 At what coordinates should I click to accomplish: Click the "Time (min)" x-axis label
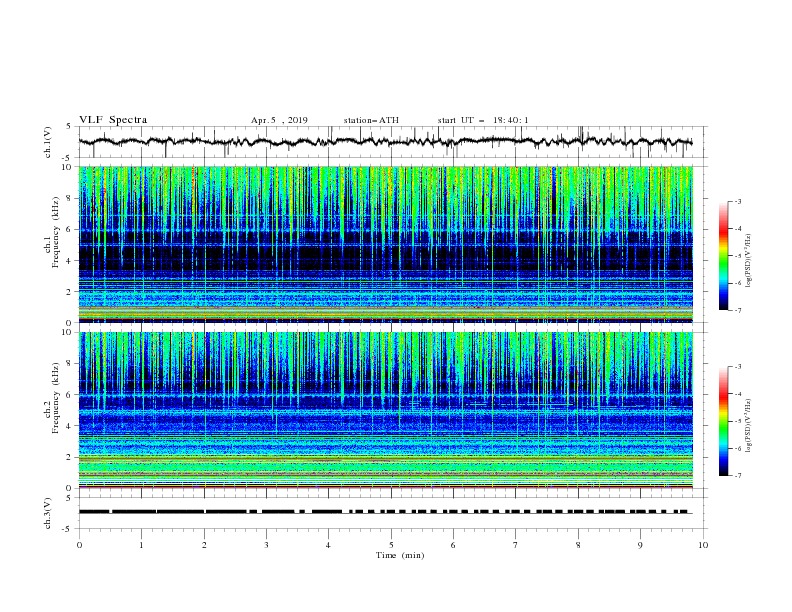[x=400, y=555]
